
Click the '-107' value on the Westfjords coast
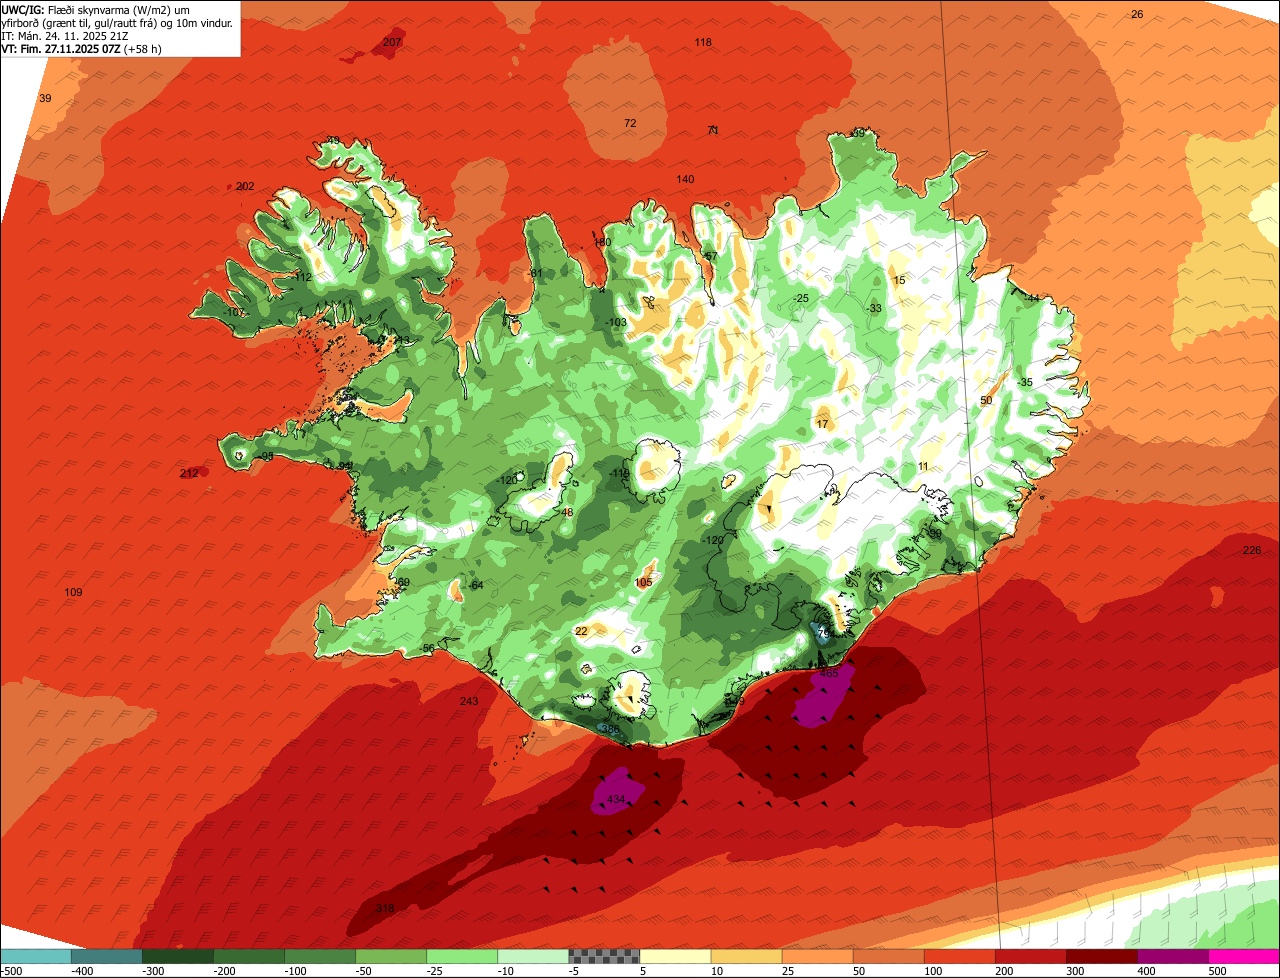(x=234, y=313)
